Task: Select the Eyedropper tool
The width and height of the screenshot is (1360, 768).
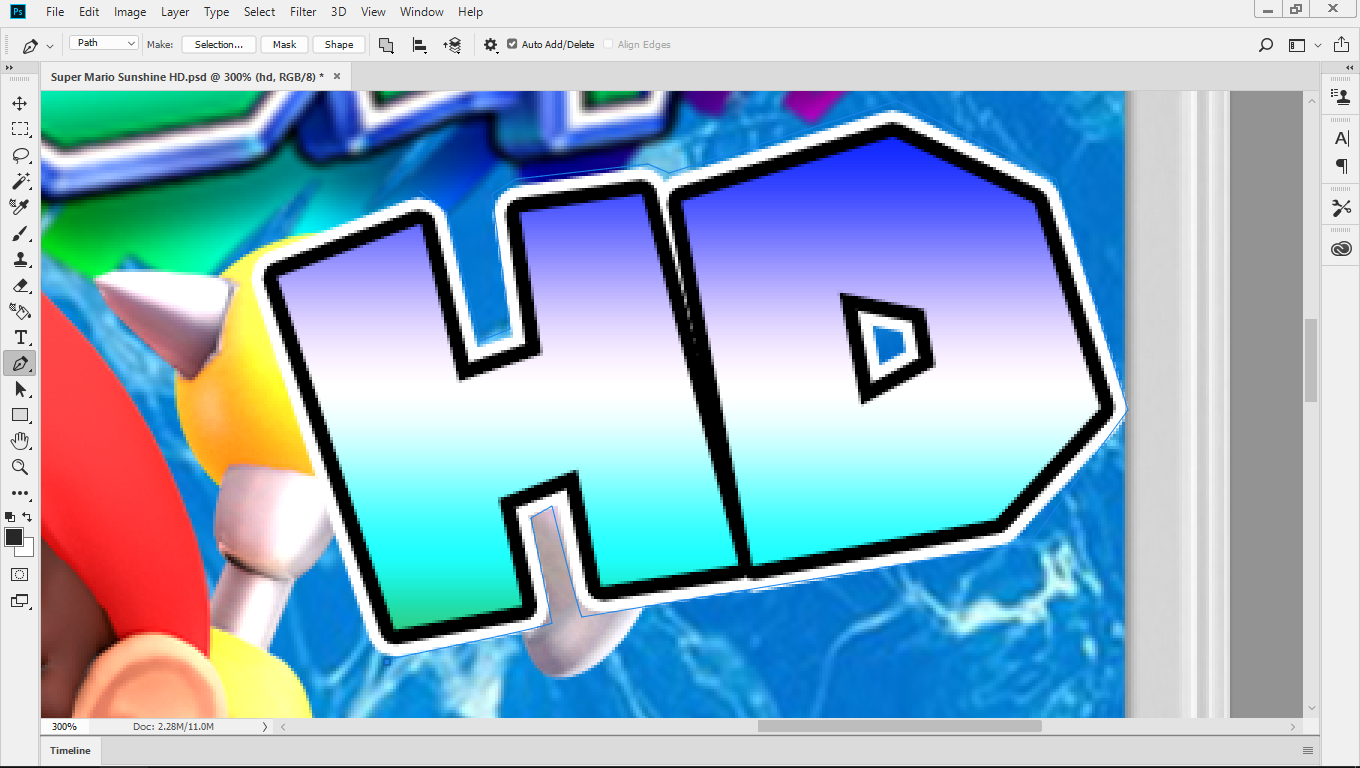Action: click(x=20, y=207)
